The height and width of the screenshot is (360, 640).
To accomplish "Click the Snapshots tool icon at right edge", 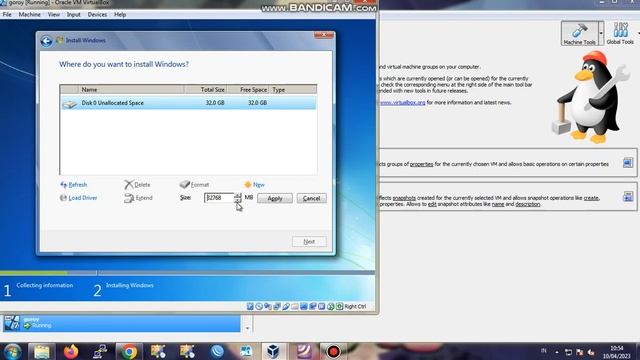I will [628, 197].
